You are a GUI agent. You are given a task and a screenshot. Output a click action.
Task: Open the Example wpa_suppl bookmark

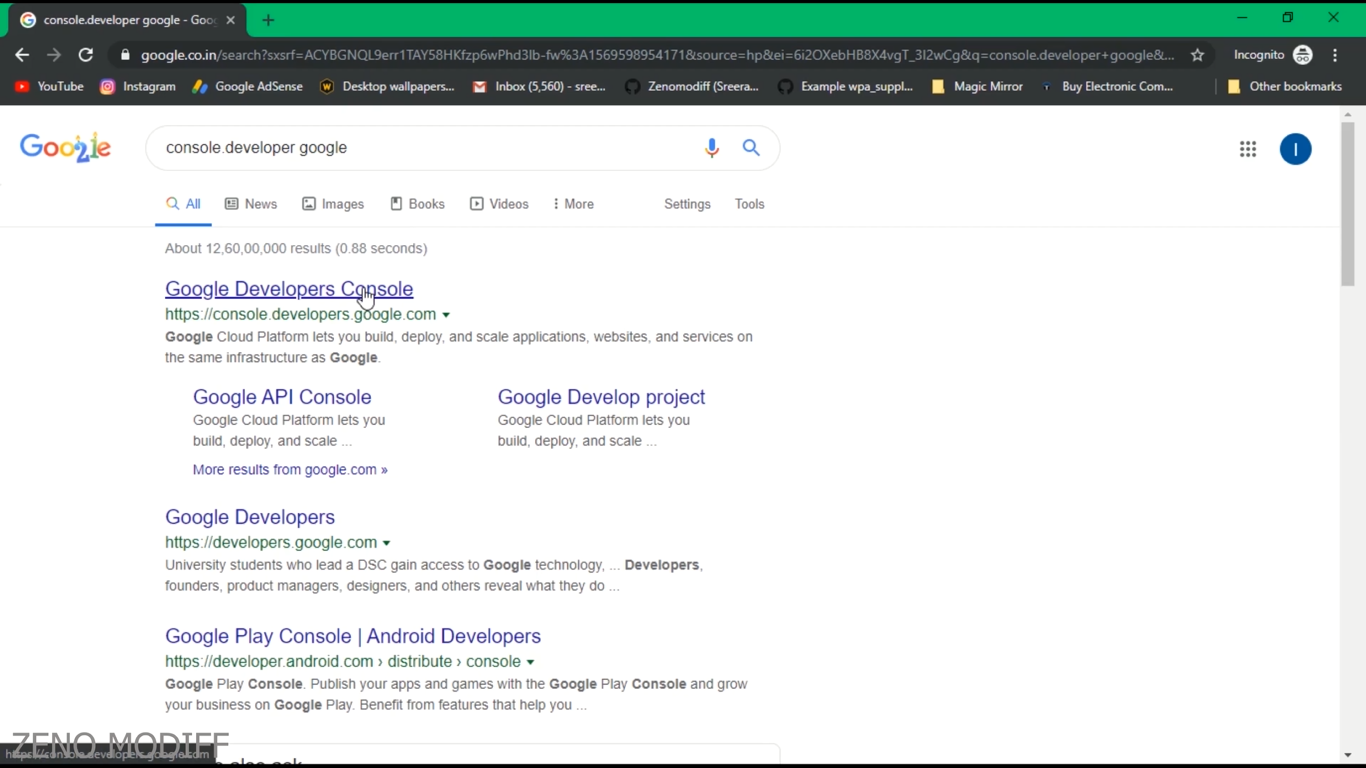pos(845,87)
